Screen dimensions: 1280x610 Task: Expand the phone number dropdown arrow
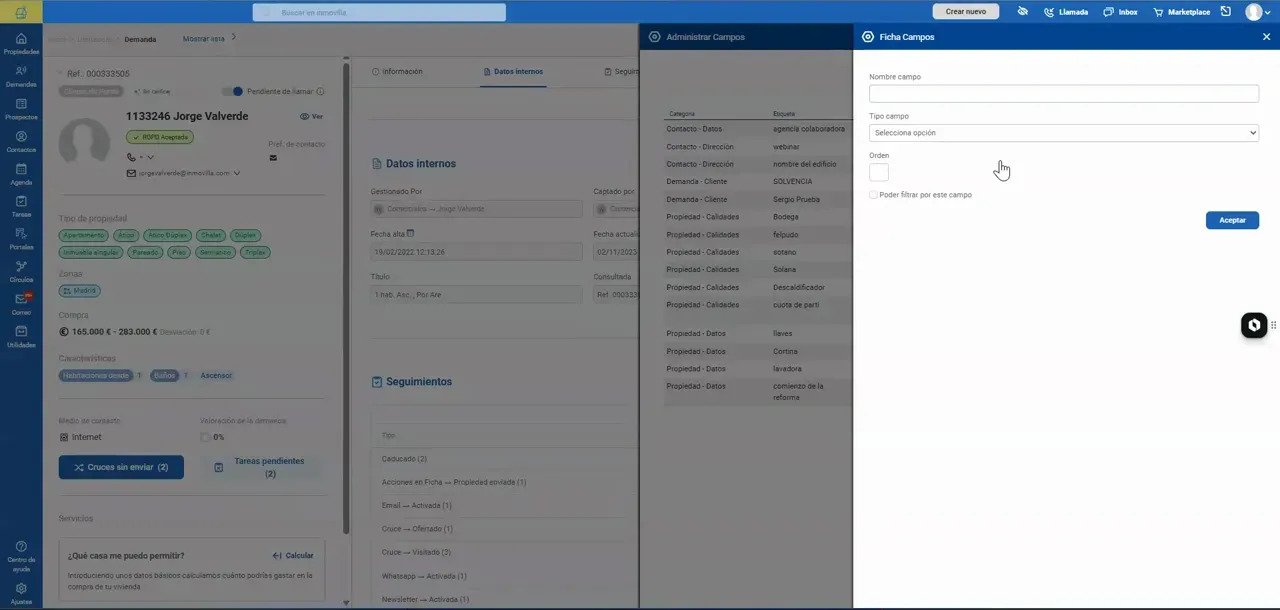pos(151,157)
